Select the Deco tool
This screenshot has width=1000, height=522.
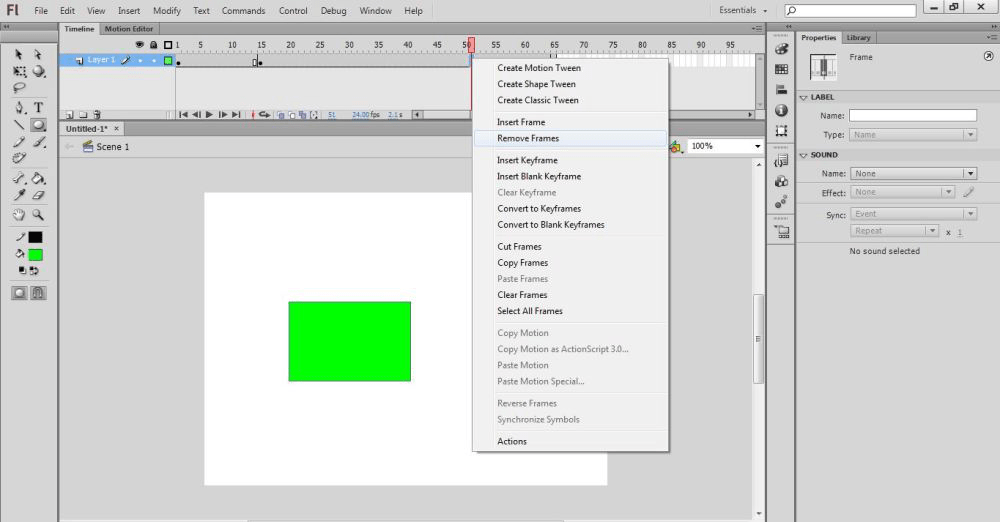[x=19, y=158]
